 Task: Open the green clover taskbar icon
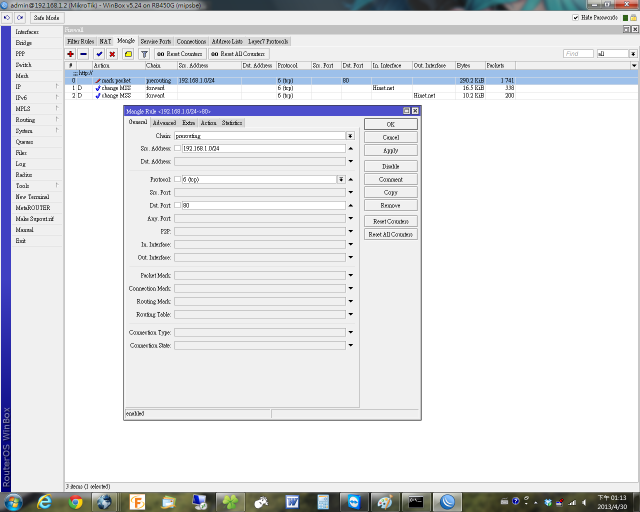(x=230, y=502)
